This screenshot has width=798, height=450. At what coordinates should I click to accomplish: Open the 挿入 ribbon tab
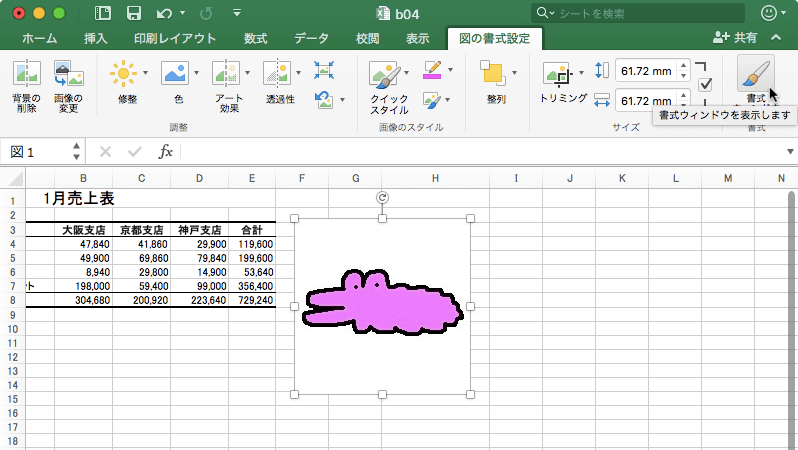pos(96,38)
